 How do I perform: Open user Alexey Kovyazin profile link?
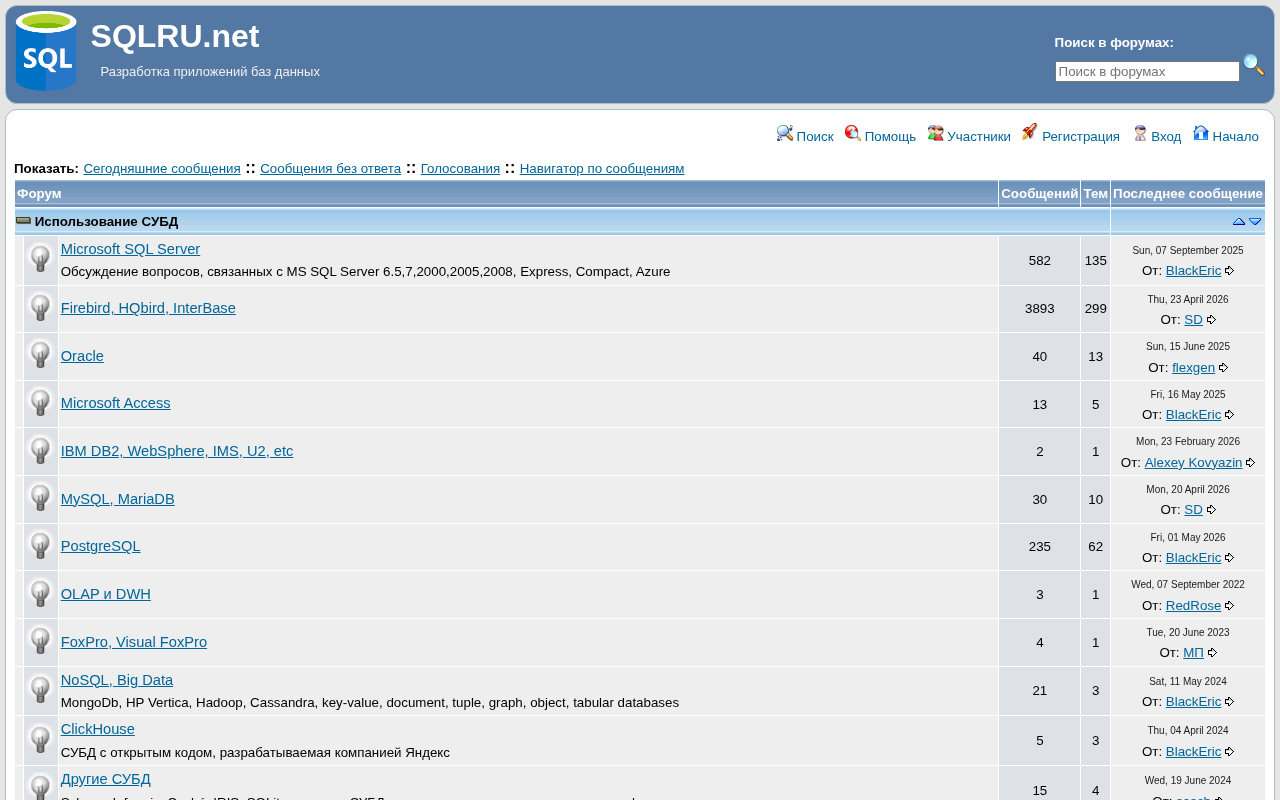pos(1193,462)
